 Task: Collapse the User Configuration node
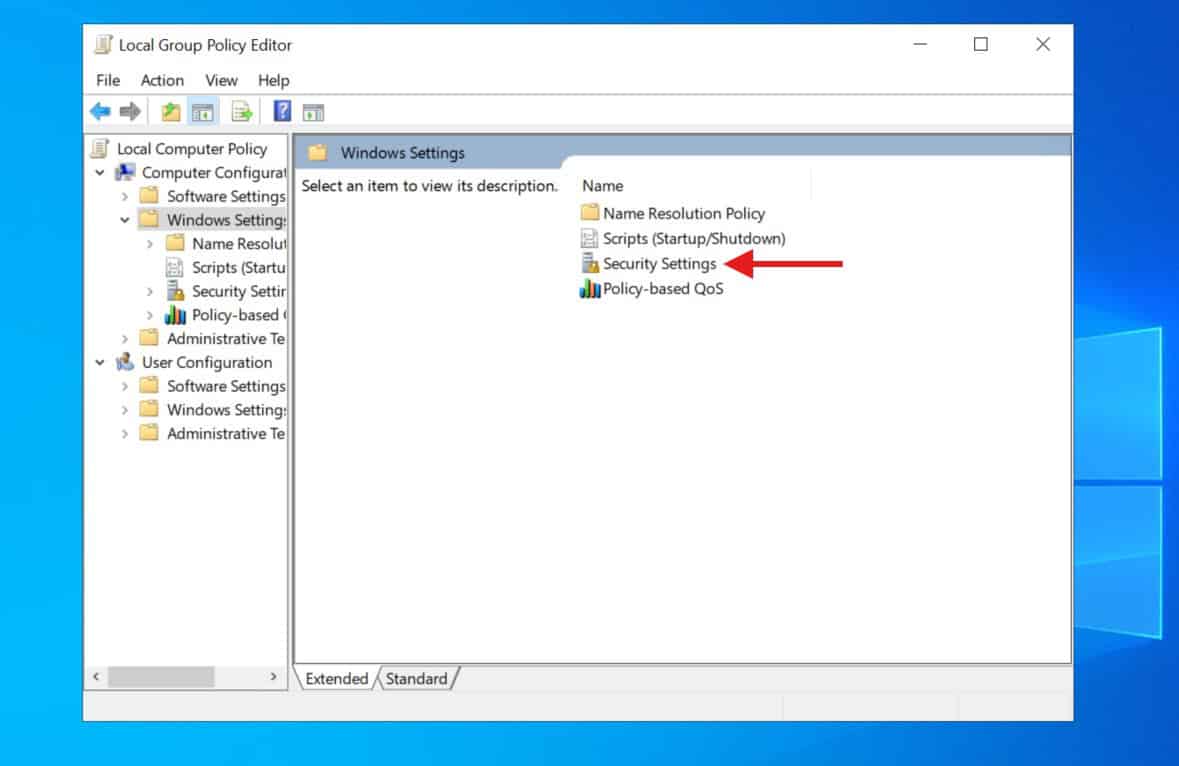[x=100, y=362]
